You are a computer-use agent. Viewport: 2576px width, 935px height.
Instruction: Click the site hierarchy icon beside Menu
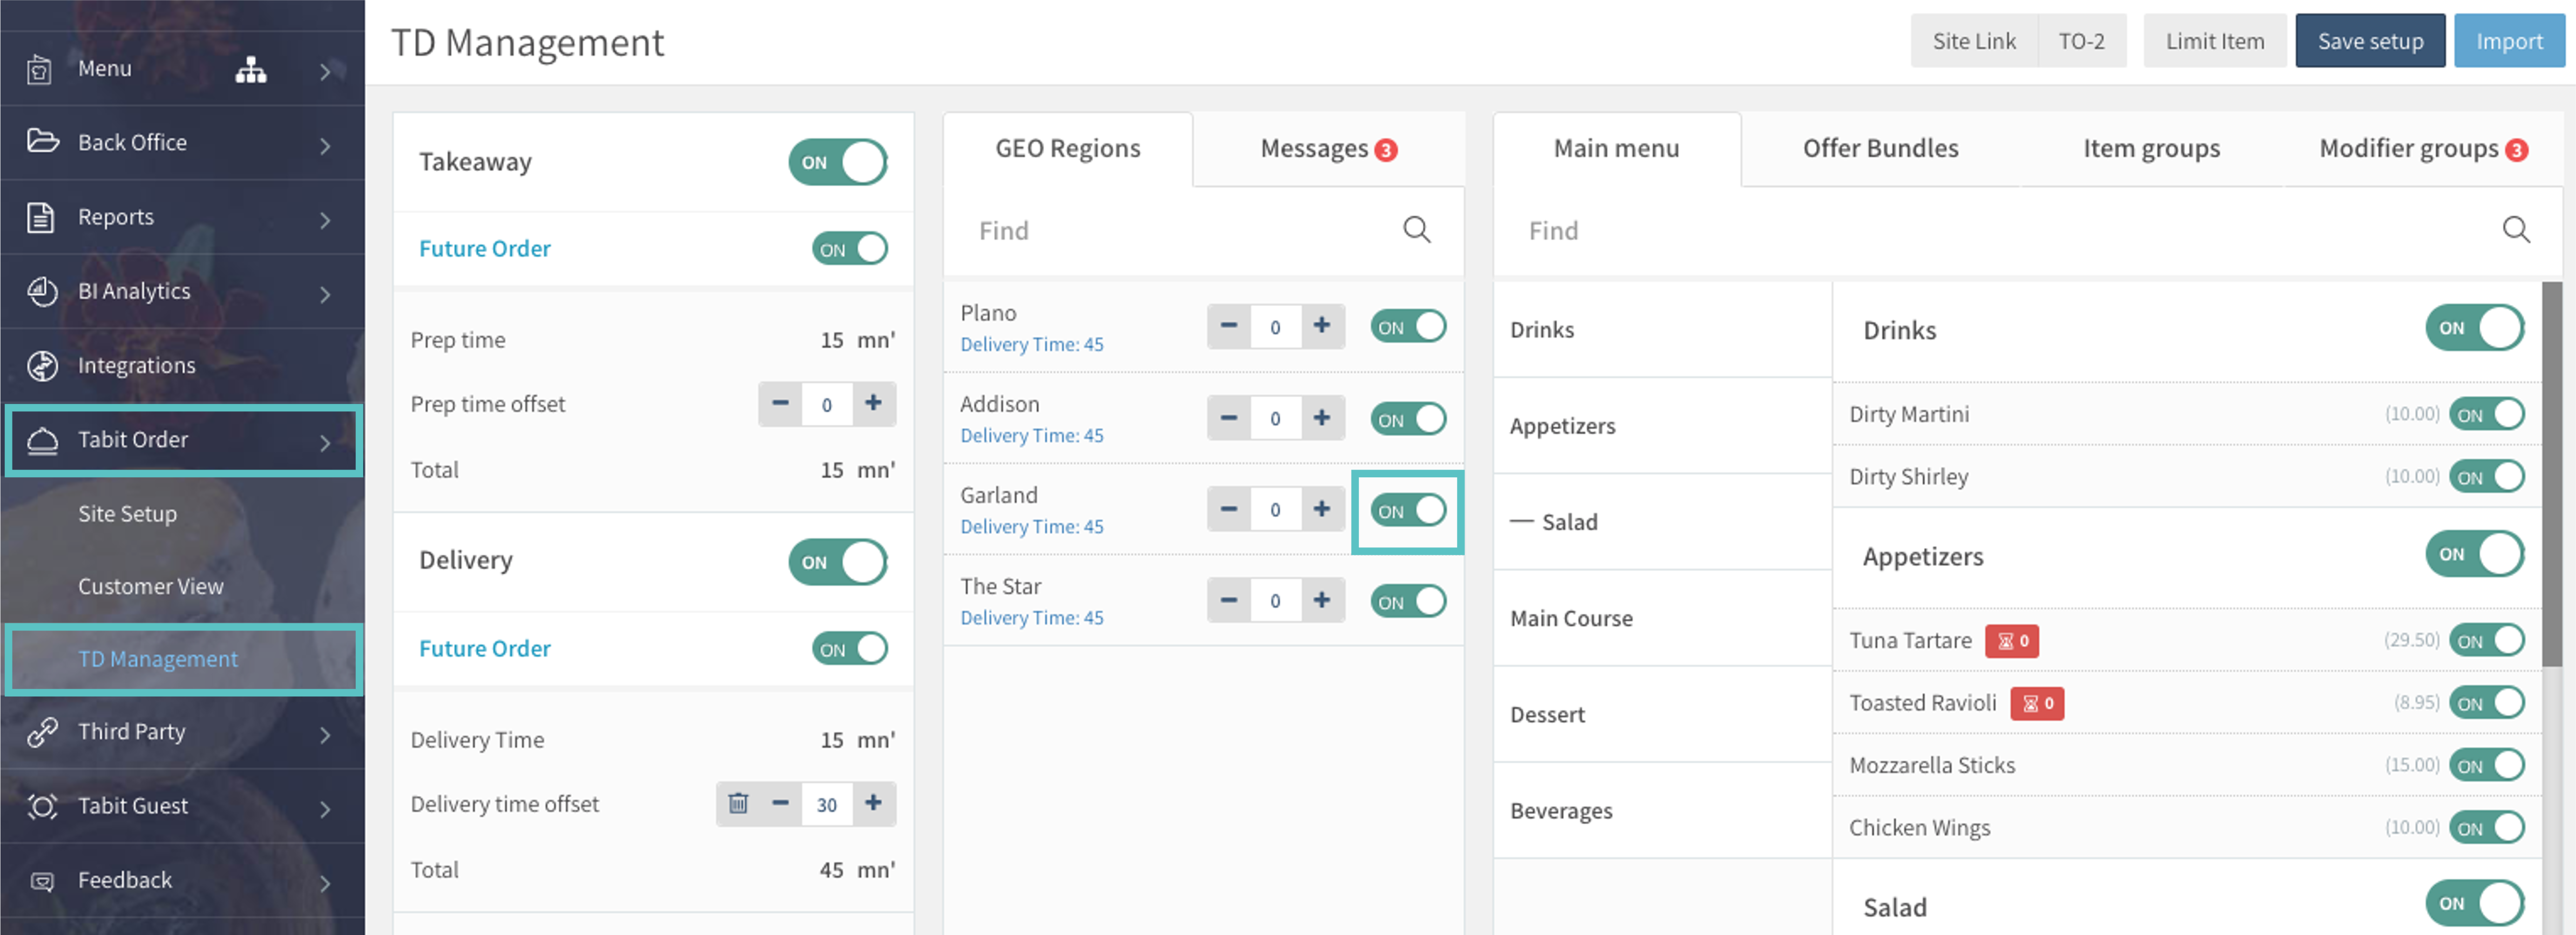(x=250, y=70)
